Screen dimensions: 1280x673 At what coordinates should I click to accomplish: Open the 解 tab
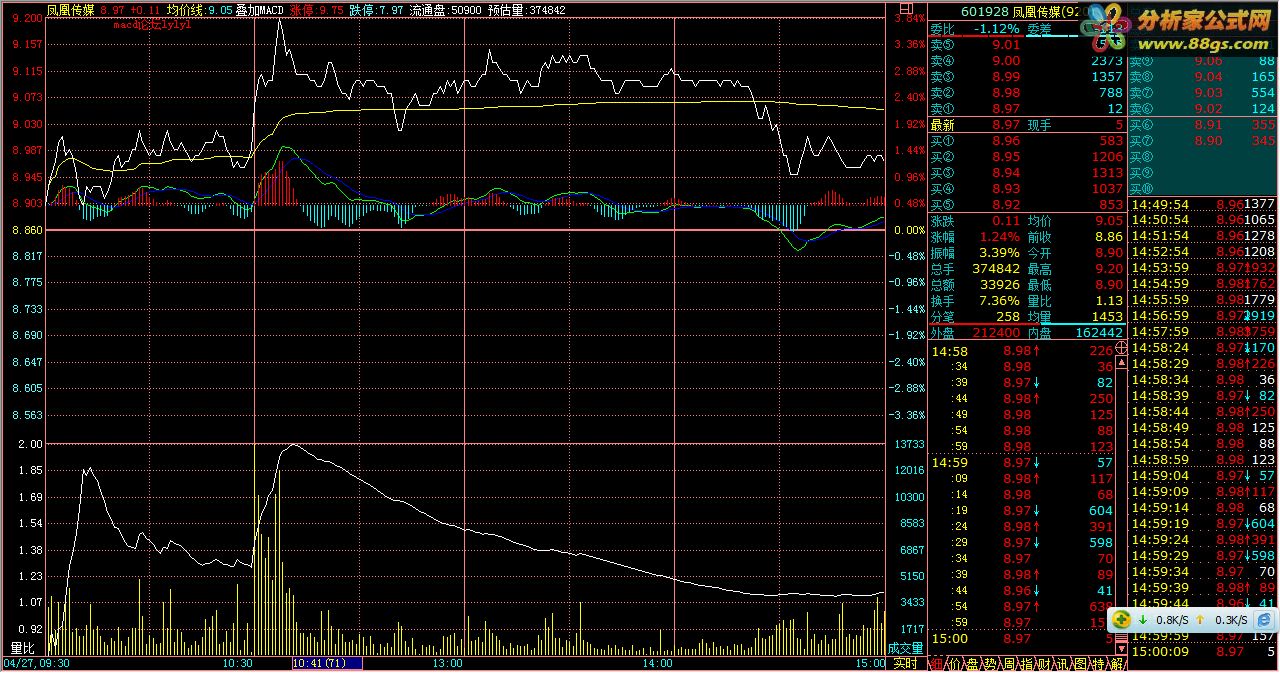[x=1116, y=663]
